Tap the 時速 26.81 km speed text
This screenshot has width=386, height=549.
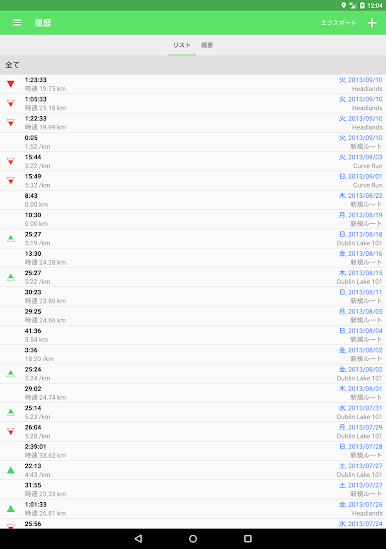[x=45, y=513]
